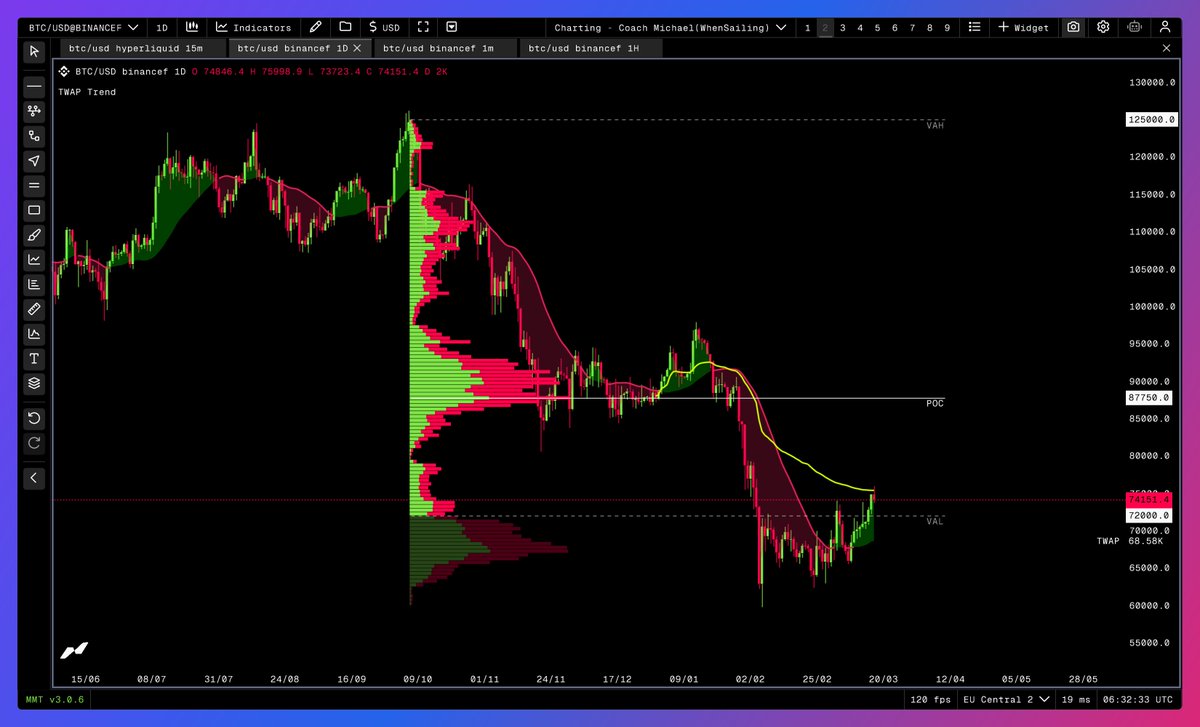Open the pencil drawing settings

[x=316, y=27]
